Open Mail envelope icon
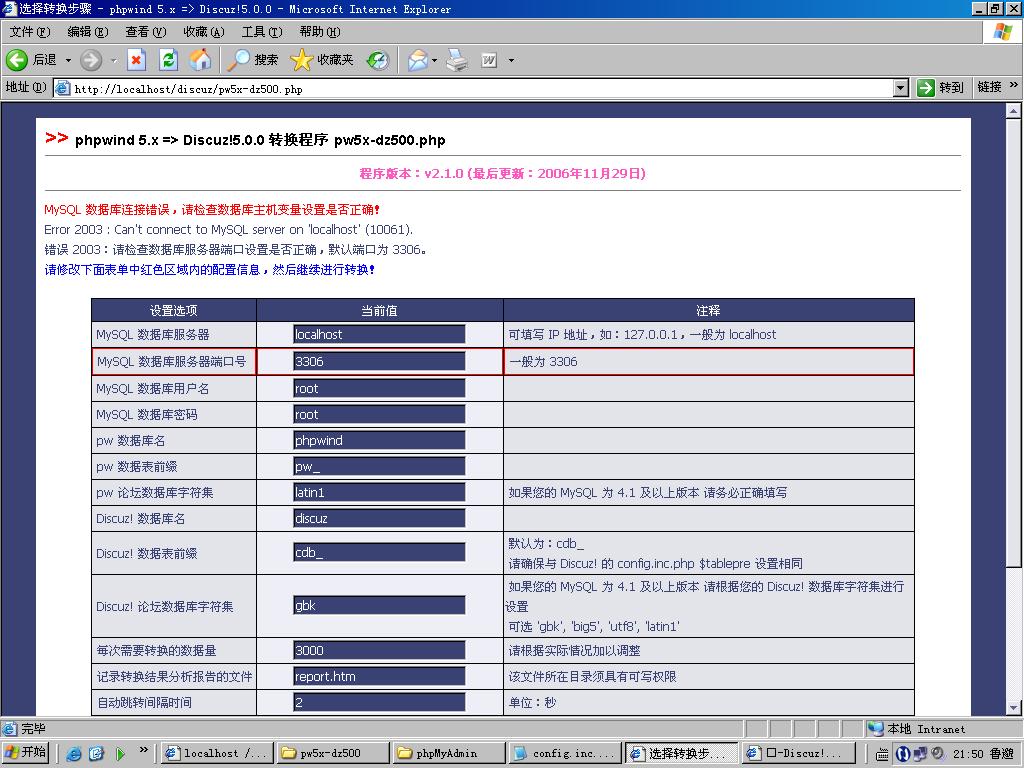 (x=417, y=60)
